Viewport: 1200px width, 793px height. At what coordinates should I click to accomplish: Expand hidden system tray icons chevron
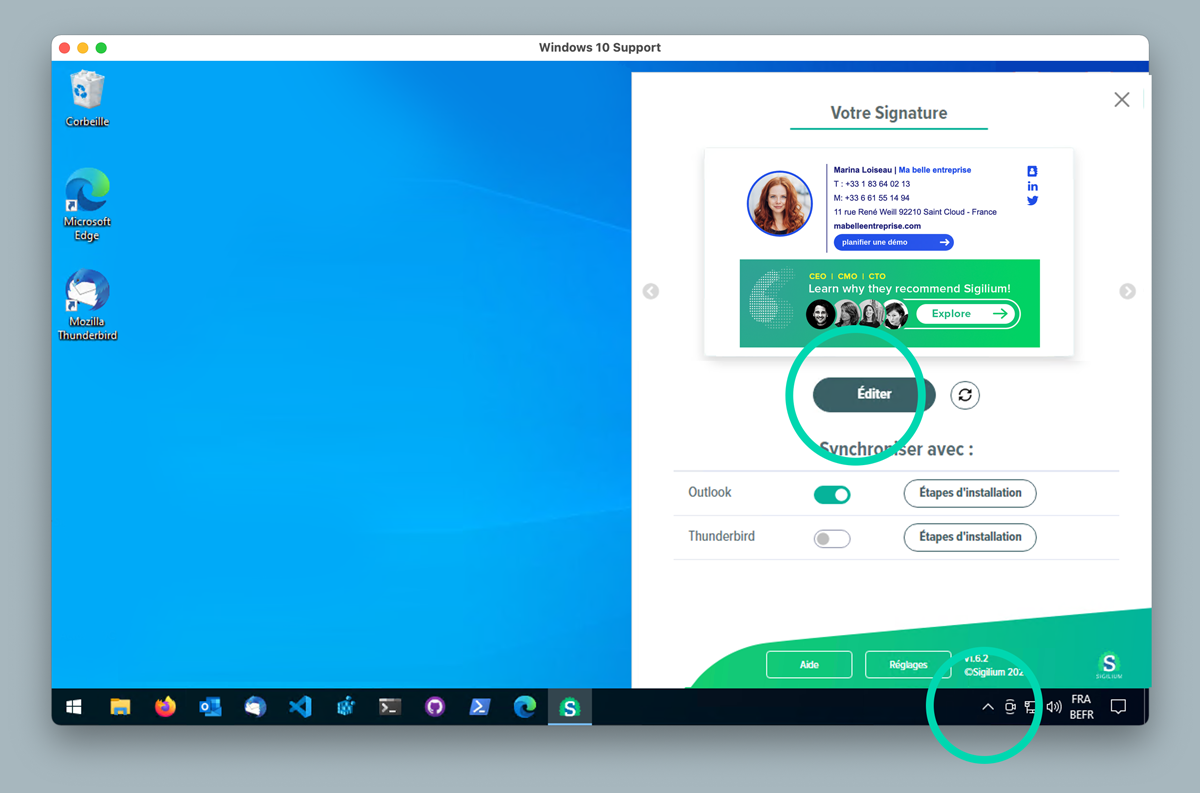[x=988, y=707]
